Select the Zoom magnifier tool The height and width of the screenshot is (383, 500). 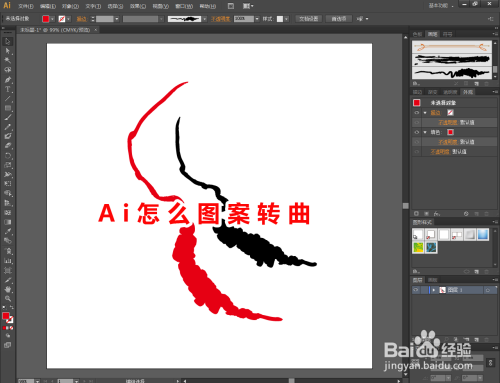pos(8,299)
